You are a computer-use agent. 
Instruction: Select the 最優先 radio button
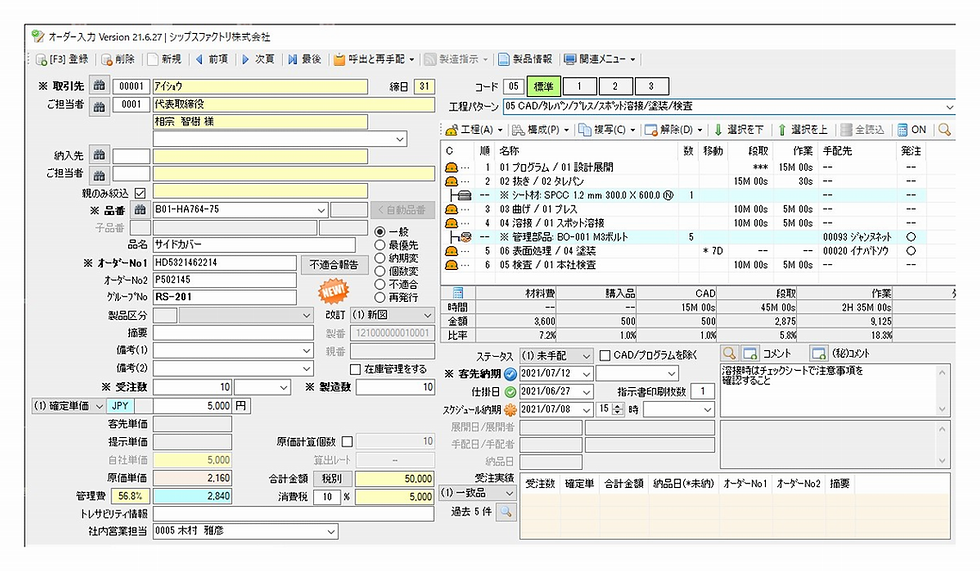click(379, 245)
